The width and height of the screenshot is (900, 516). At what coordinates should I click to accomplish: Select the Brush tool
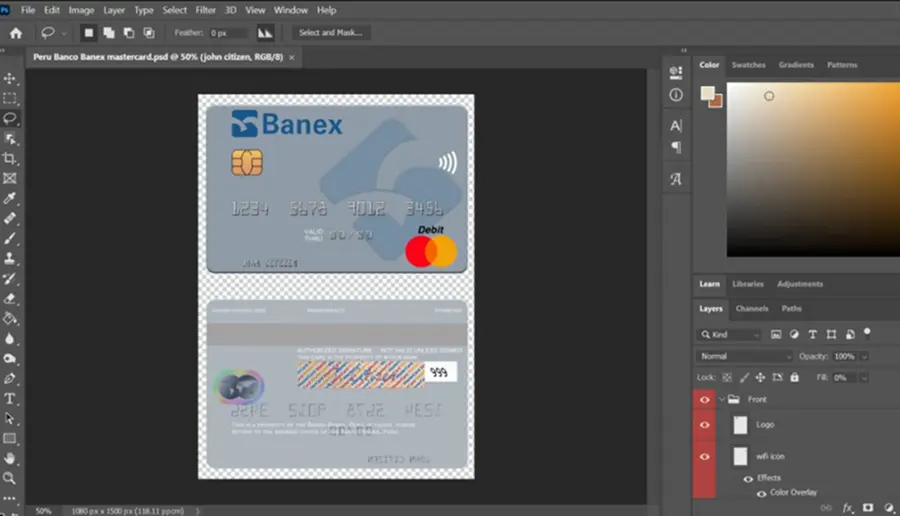tap(10, 238)
